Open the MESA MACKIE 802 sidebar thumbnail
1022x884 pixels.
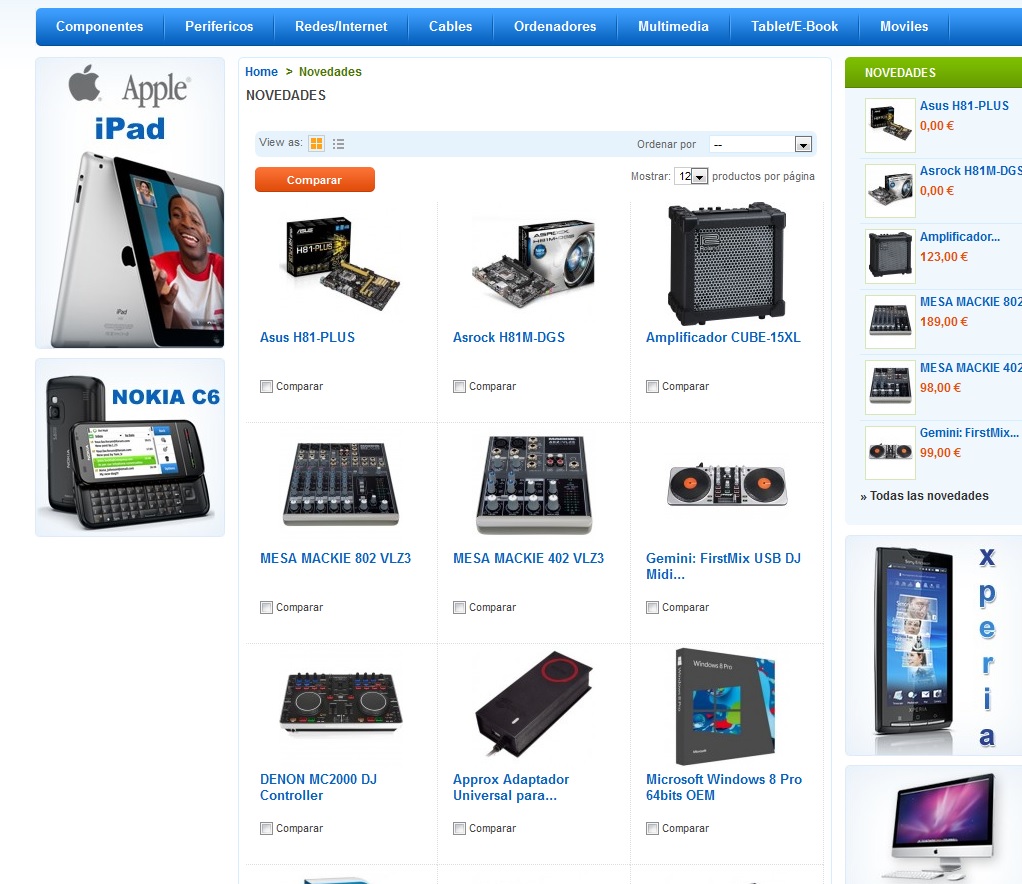tap(890, 321)
